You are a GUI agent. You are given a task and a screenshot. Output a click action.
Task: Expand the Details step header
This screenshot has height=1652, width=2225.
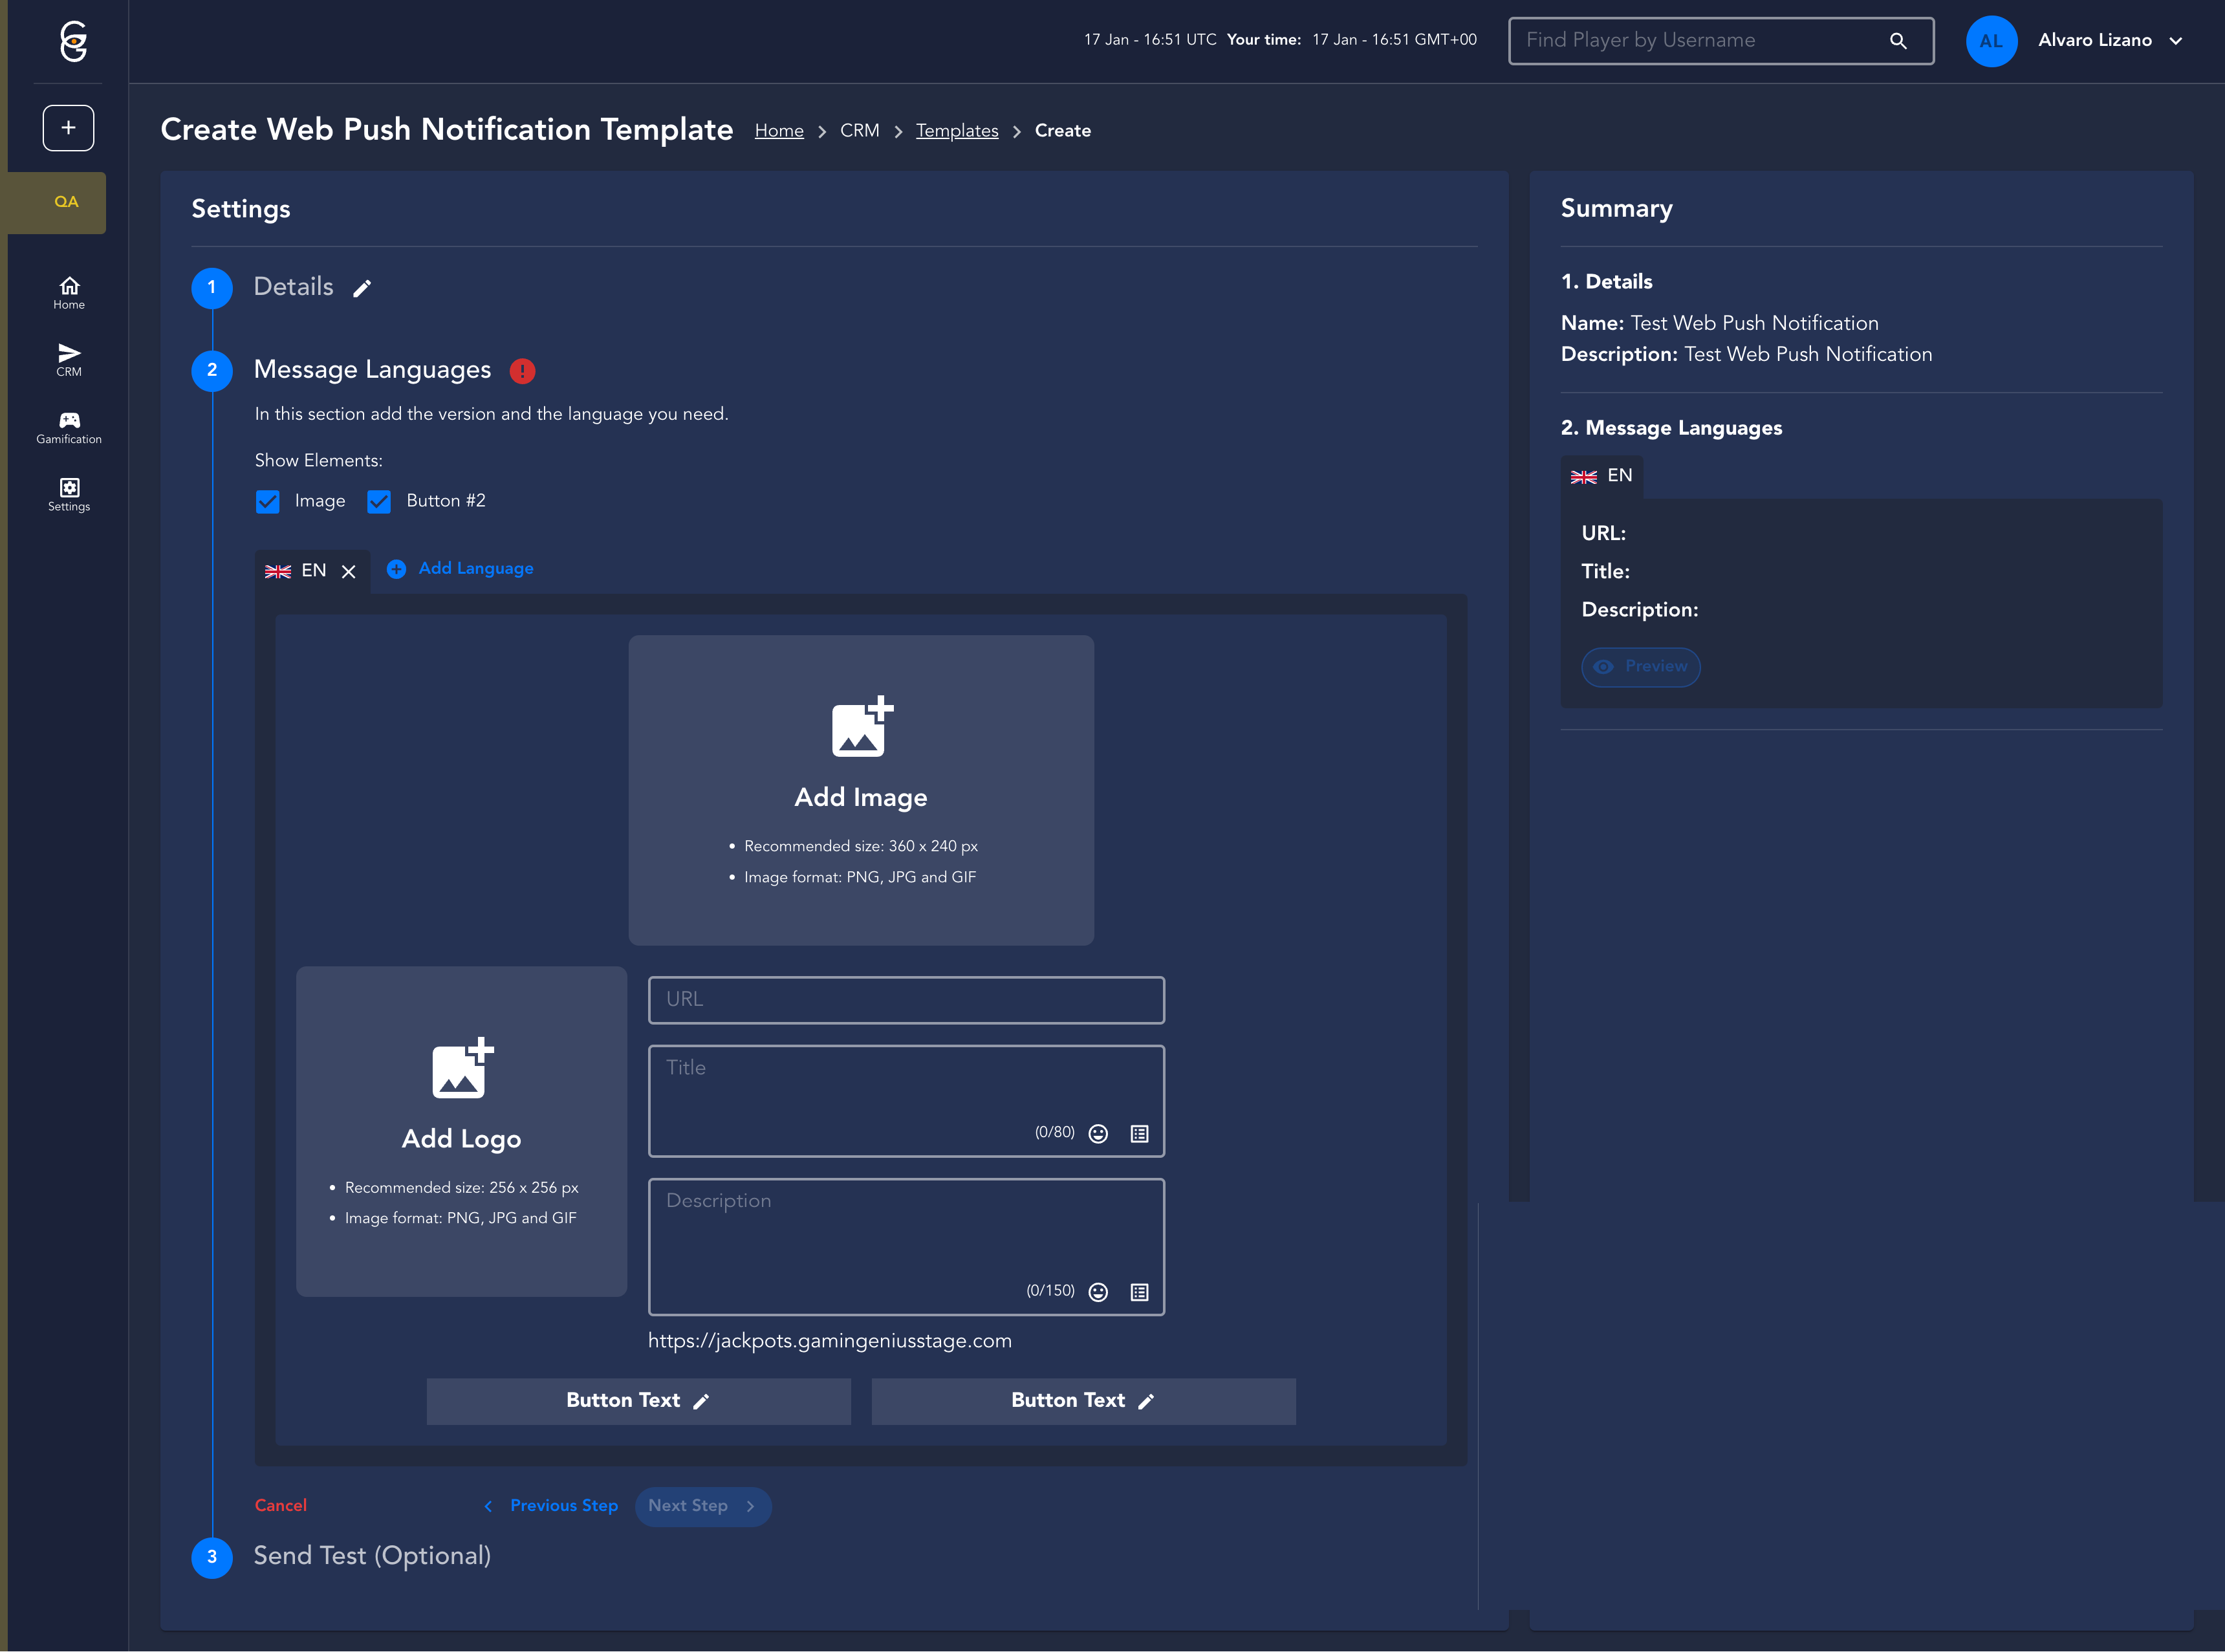[293, 287]
